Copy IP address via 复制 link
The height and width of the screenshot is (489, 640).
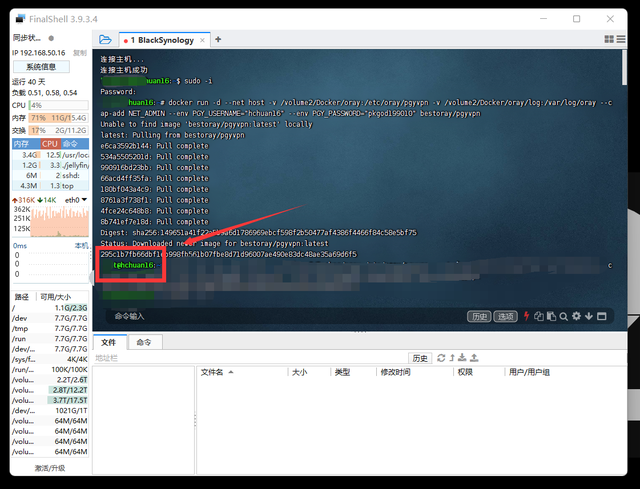[80, 53]
